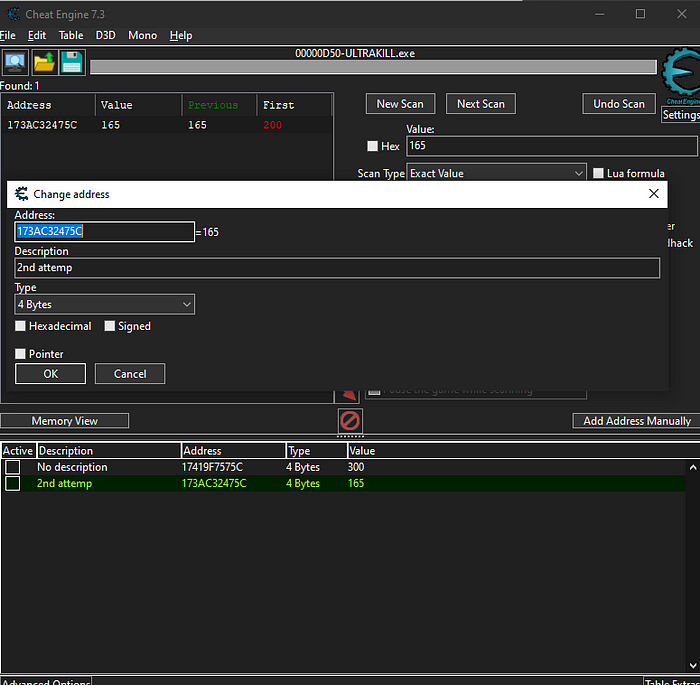Viewport: 700px width, 685px height.
Task: Toggle the Signed checkbox
Action: coord(109,326)
